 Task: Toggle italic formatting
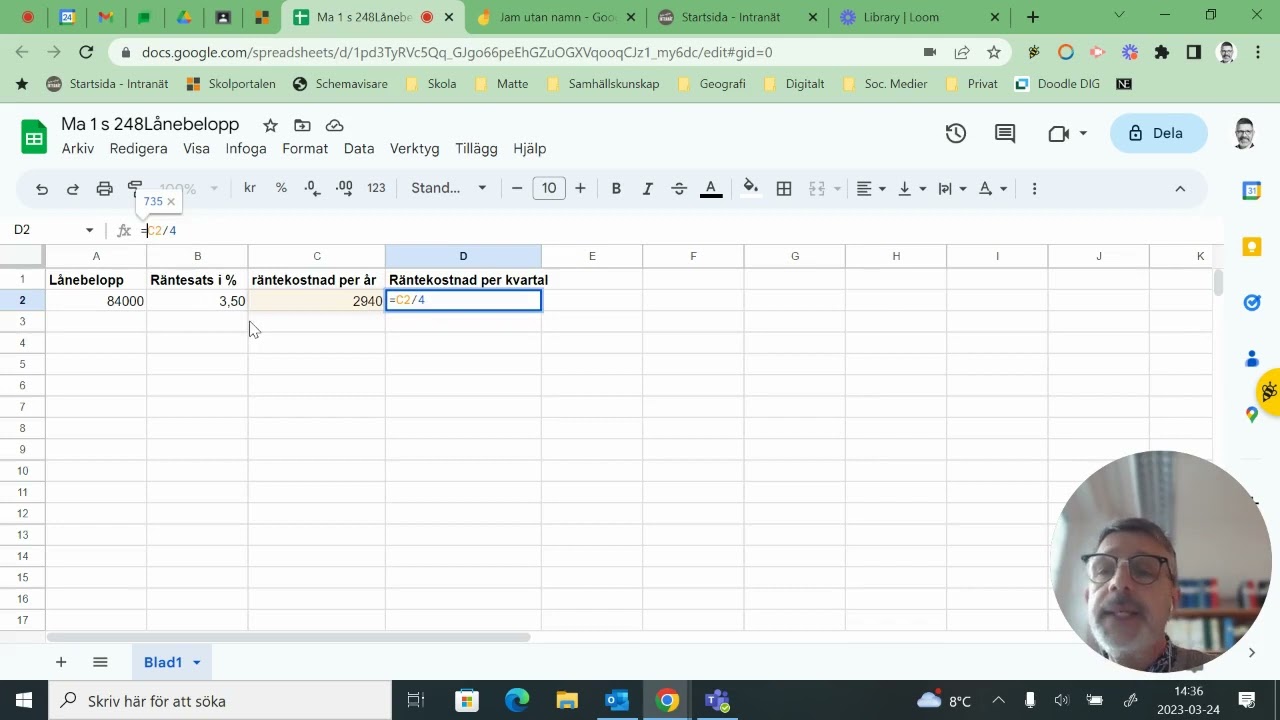tap(647, 188)
